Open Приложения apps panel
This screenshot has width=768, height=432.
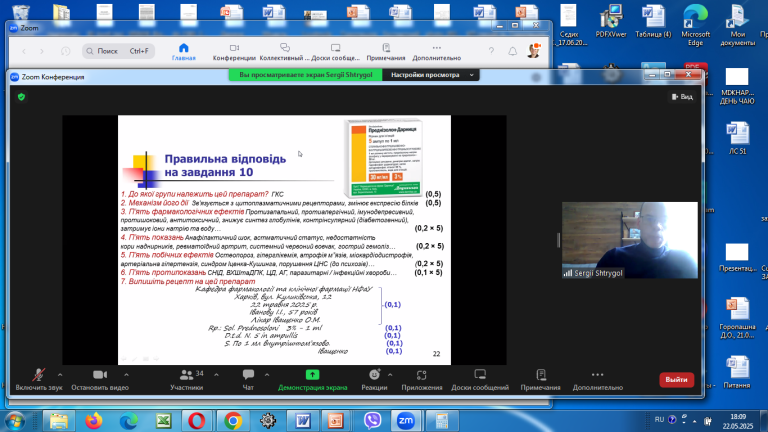[422, 380]
